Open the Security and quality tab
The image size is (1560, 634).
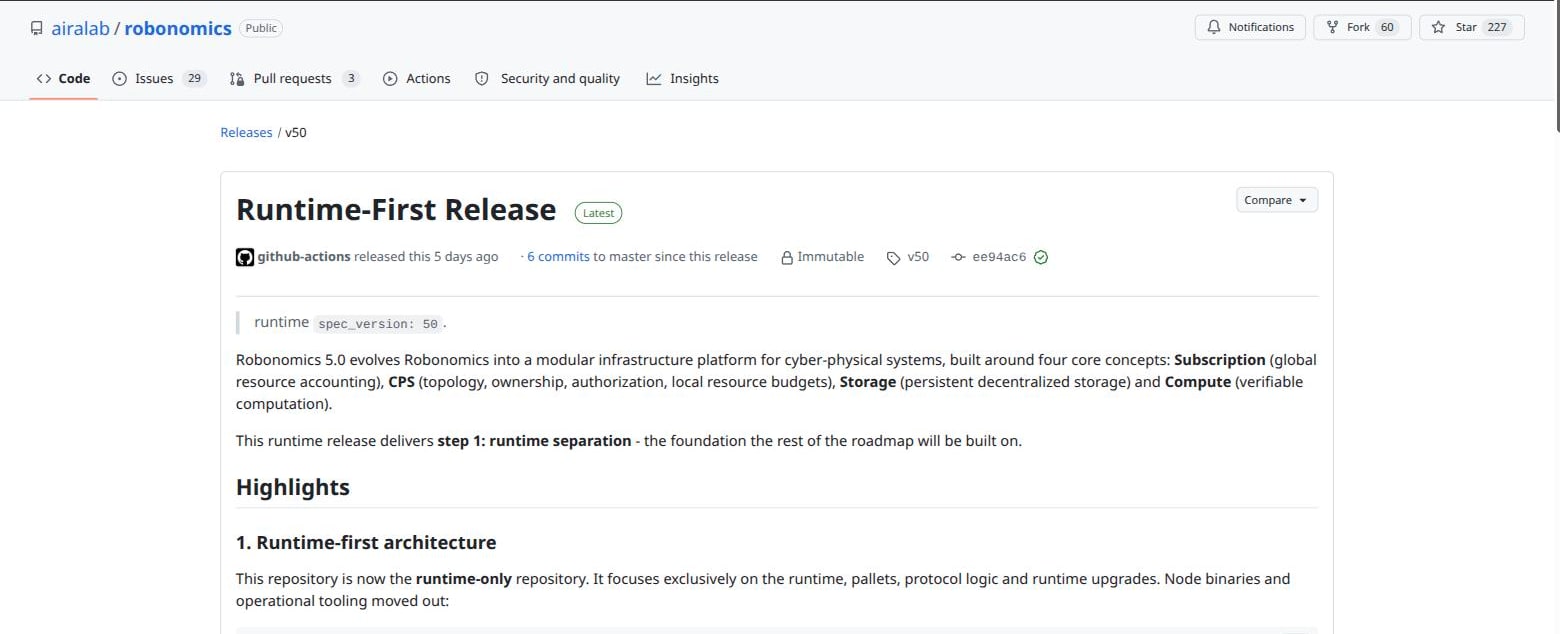[x=547, y=78]
